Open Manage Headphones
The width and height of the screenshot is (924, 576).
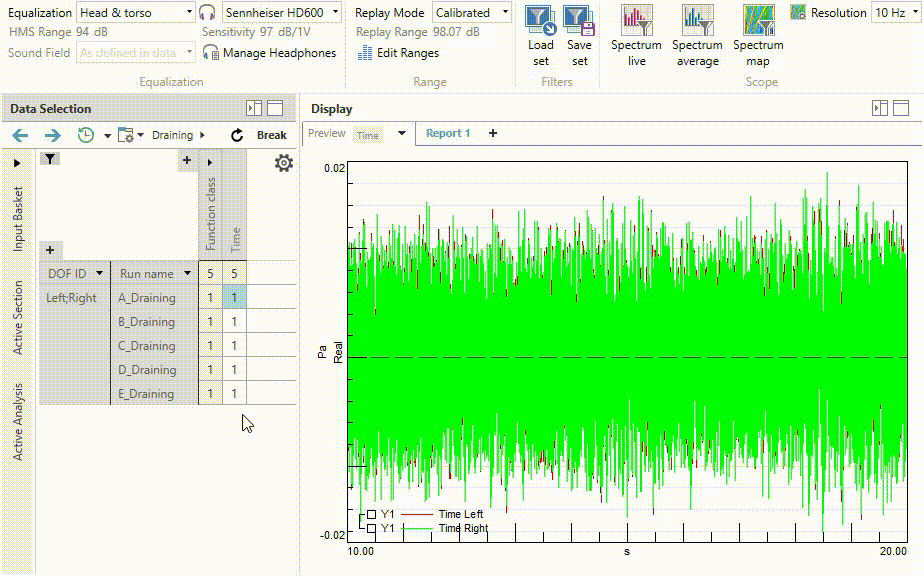pyautogui.click(x=270, y=53)
